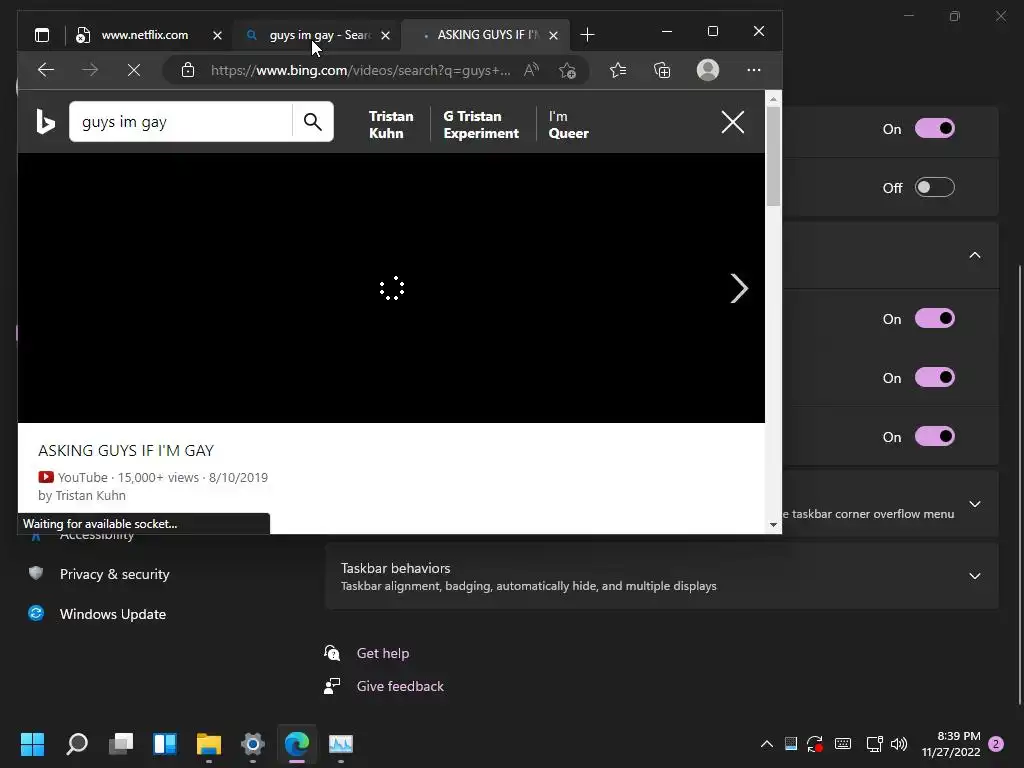Collapse the expanded taskbar section chevron
1024x768 pixels.
point(974,255)
